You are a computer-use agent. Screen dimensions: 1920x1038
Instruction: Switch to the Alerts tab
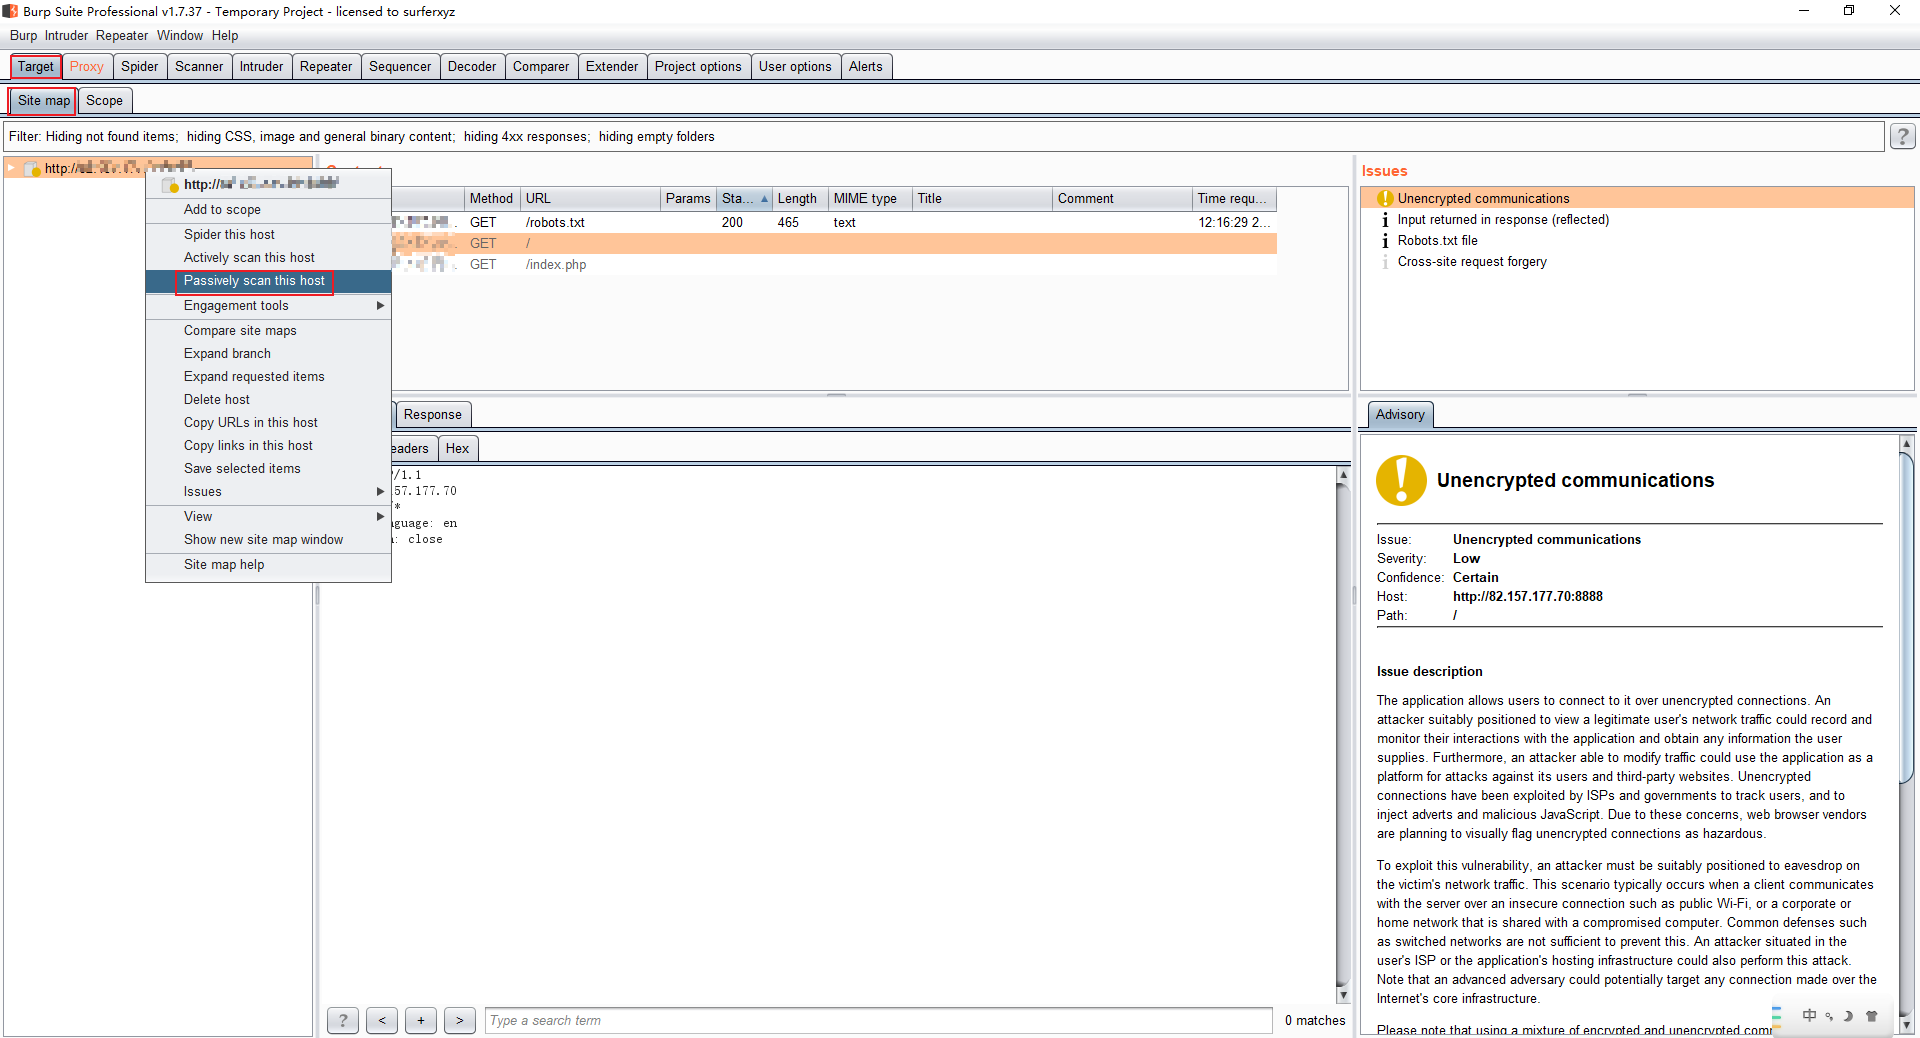coord(866,66)
